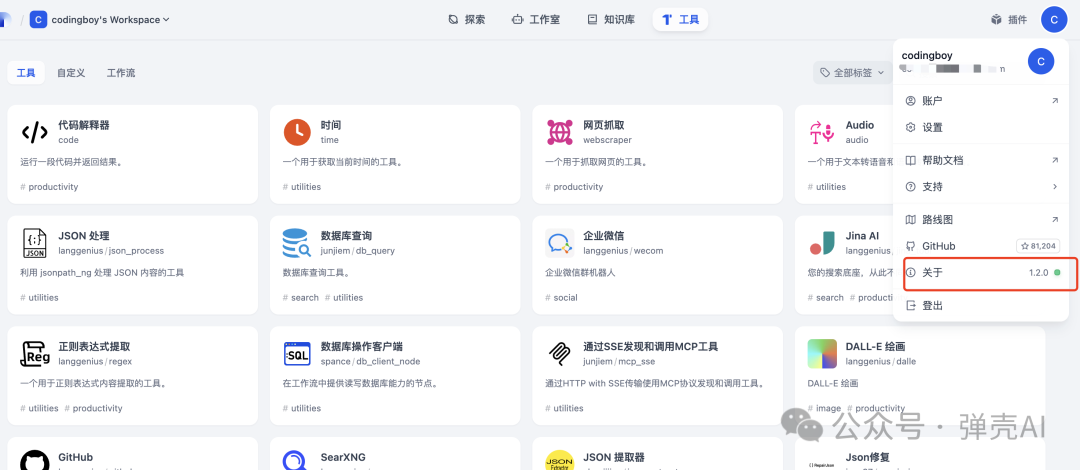Viewport: 1080px width, 470px height.
Task: Open the 全部标签 tag filter dropdown
Action: pyautogui.click(x=853, y=72)
